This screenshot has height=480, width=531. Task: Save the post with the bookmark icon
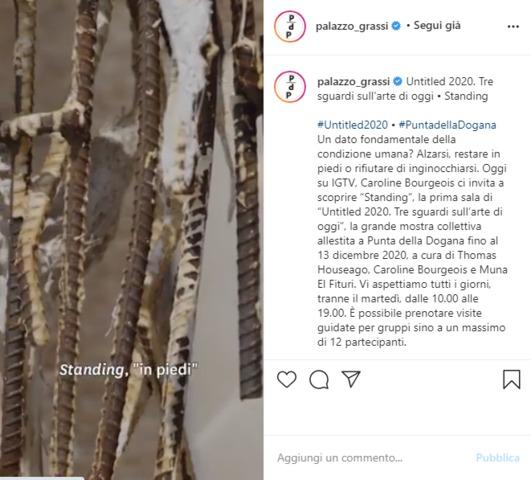[x=511, y=379]
